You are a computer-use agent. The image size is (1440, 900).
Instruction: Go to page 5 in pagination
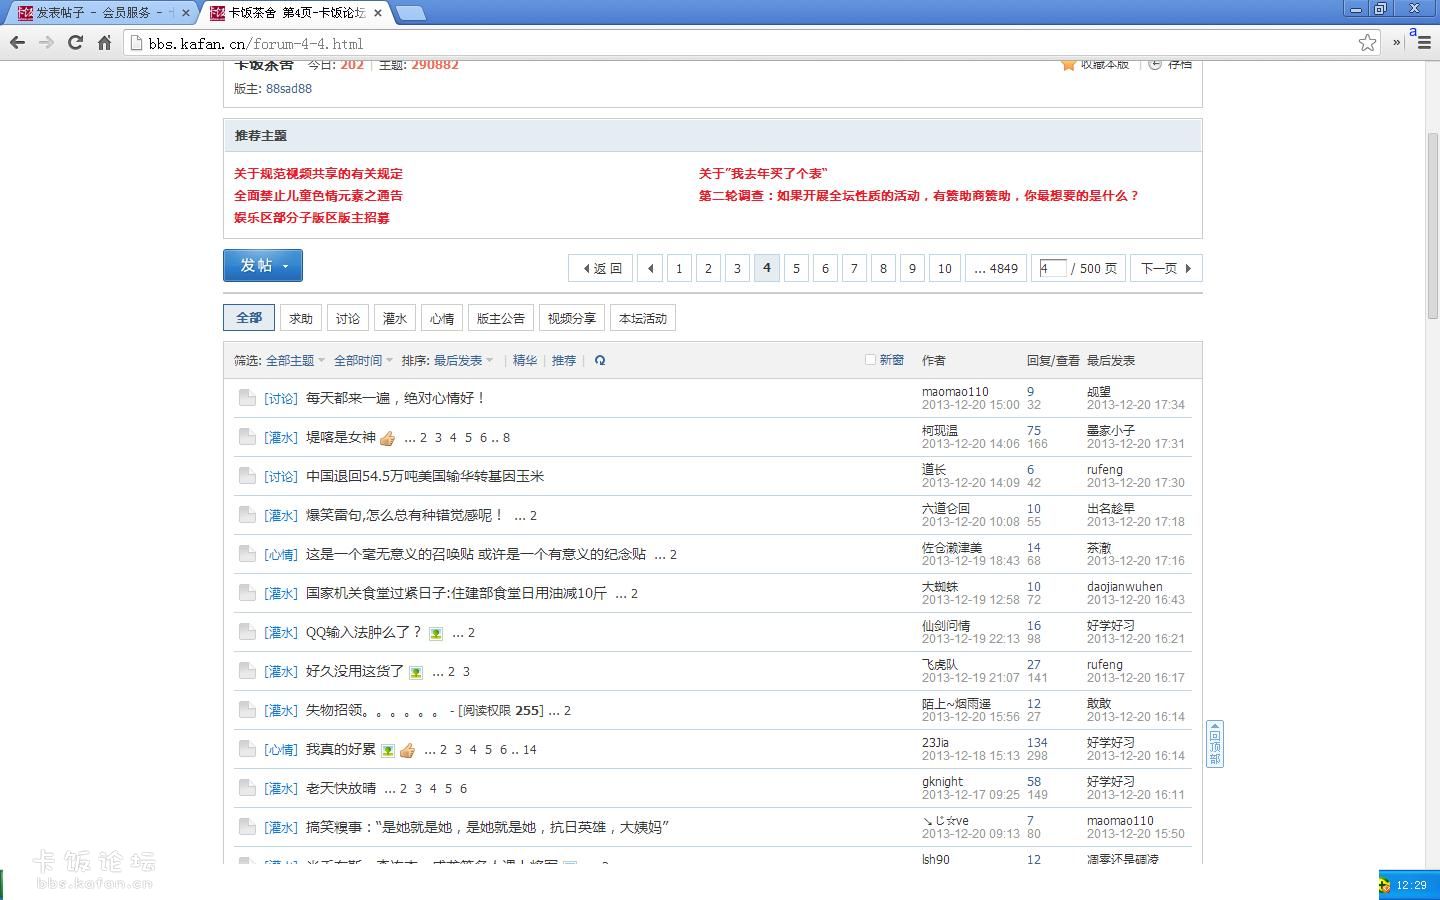point(796,268)
